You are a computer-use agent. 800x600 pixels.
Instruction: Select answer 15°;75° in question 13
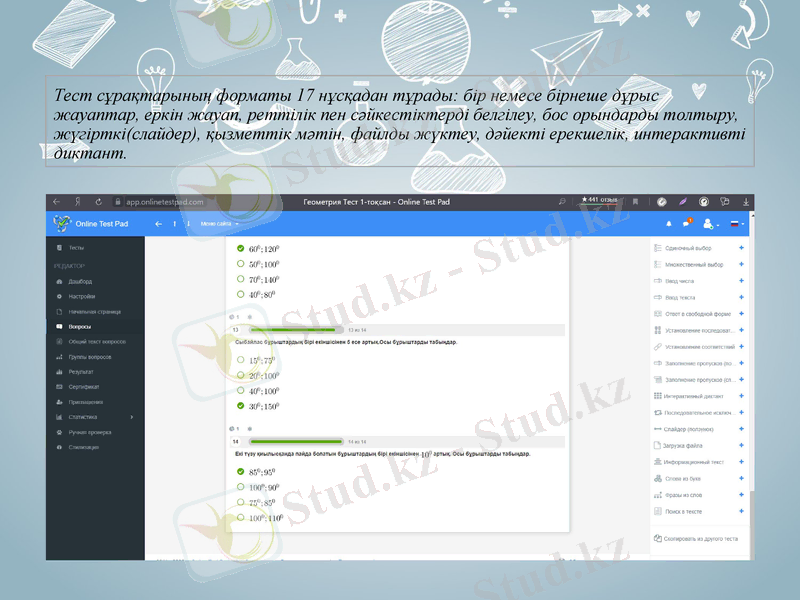coord(240,360)
